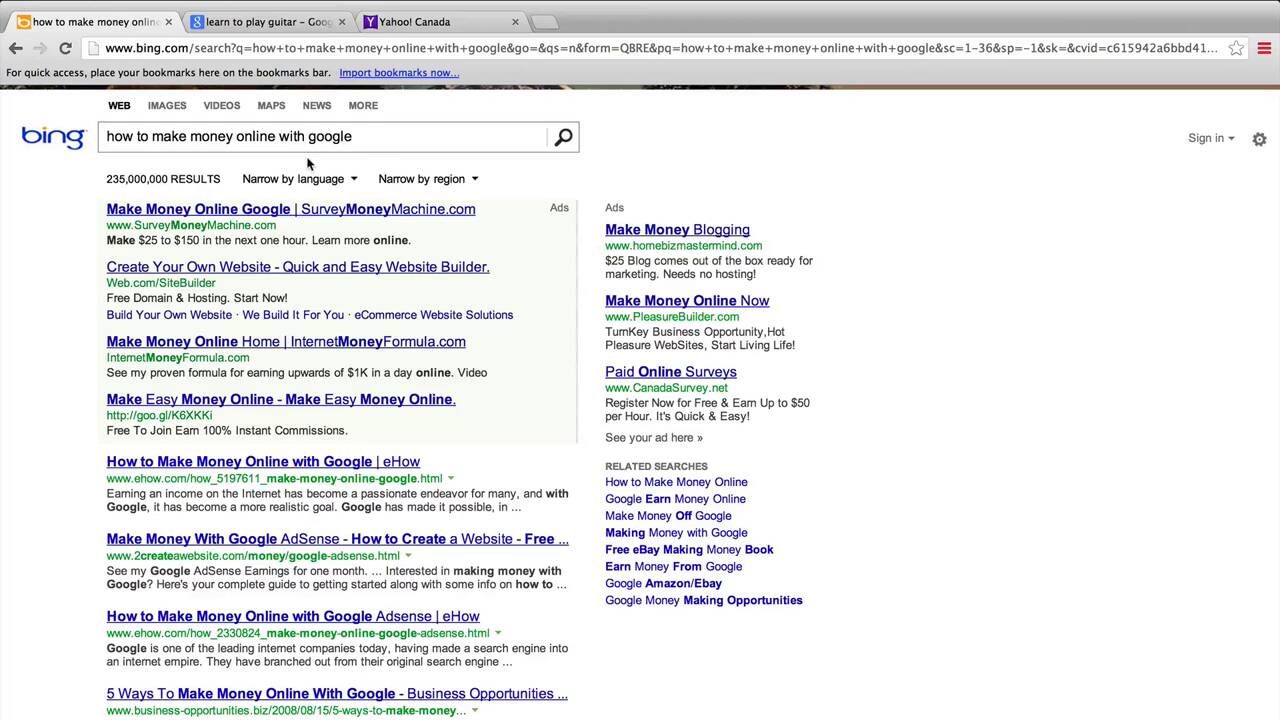This screenshot has width=1280, height=720.
Task: Open the Sign in dropdown
Action: click(1211, 138)
